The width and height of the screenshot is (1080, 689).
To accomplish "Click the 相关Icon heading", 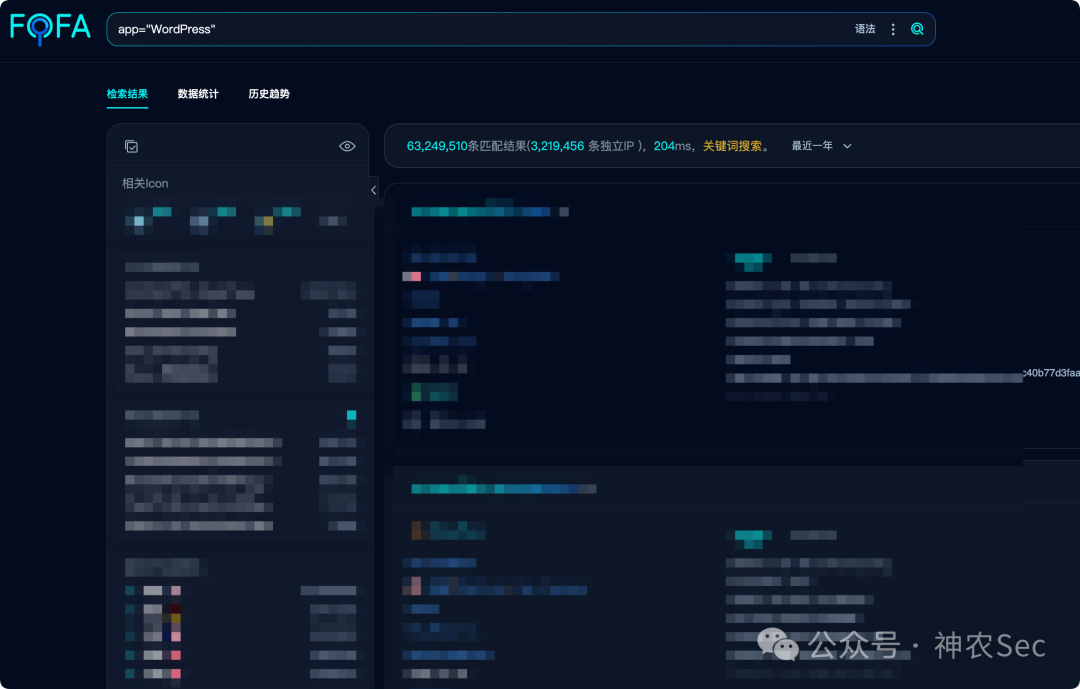I will click(x=145, y=183).
